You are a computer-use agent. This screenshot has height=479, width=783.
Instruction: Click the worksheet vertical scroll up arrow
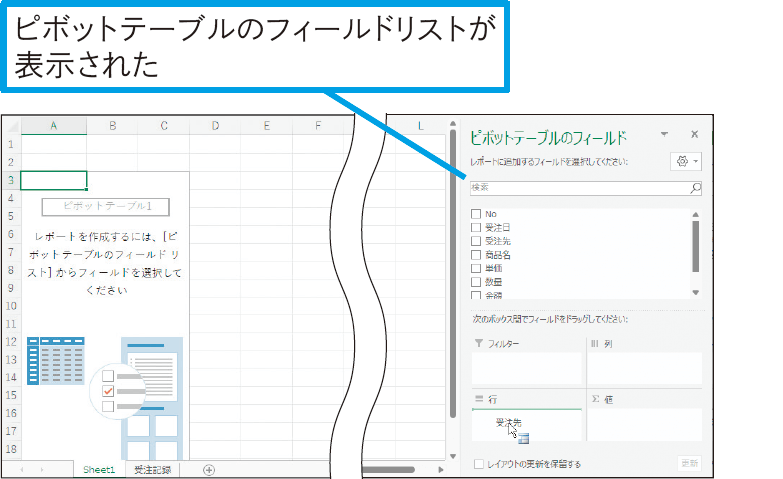coord(453,123)
